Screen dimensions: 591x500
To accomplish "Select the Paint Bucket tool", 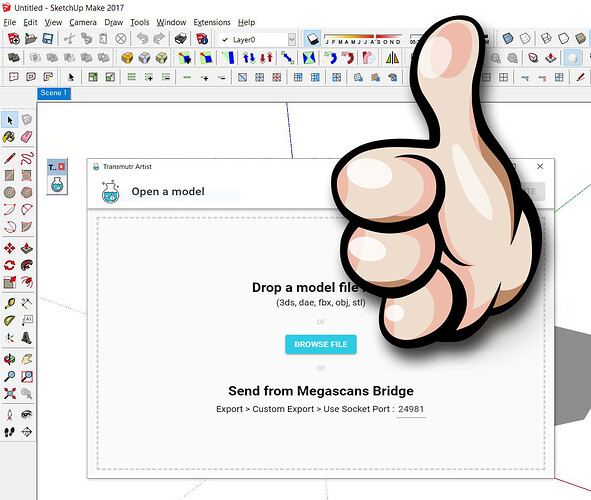I will click(9, 137).
